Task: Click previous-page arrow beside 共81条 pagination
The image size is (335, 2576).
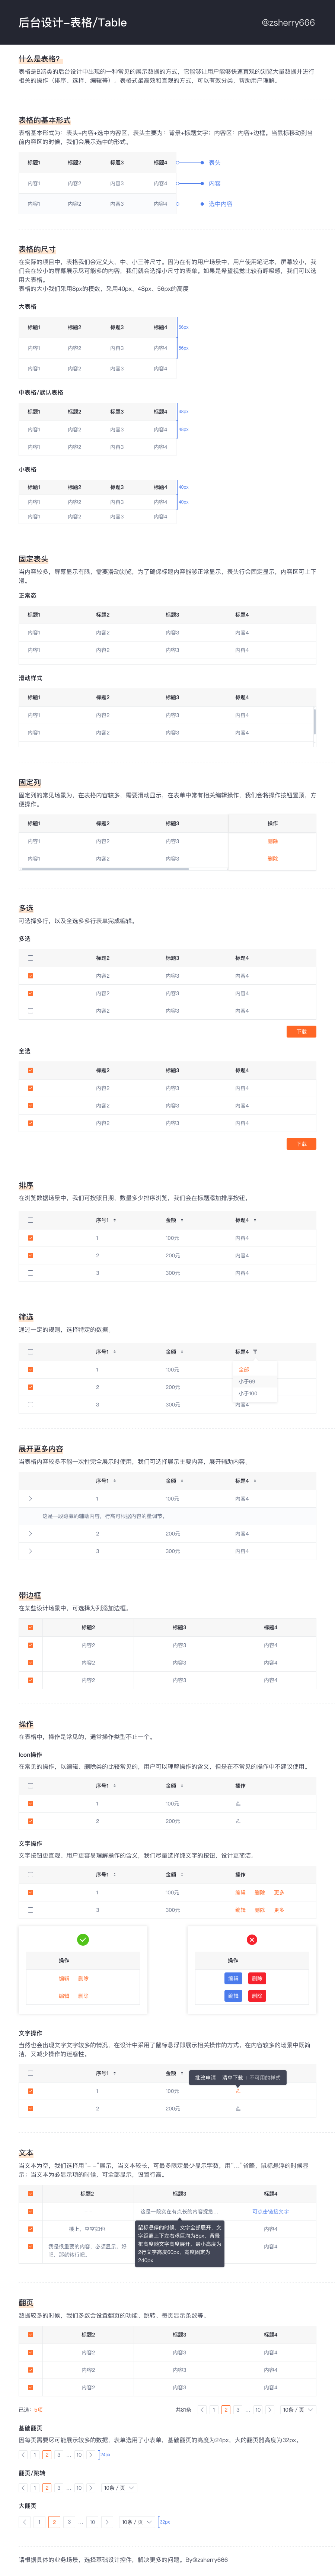Action: (x=202, y=2410)
